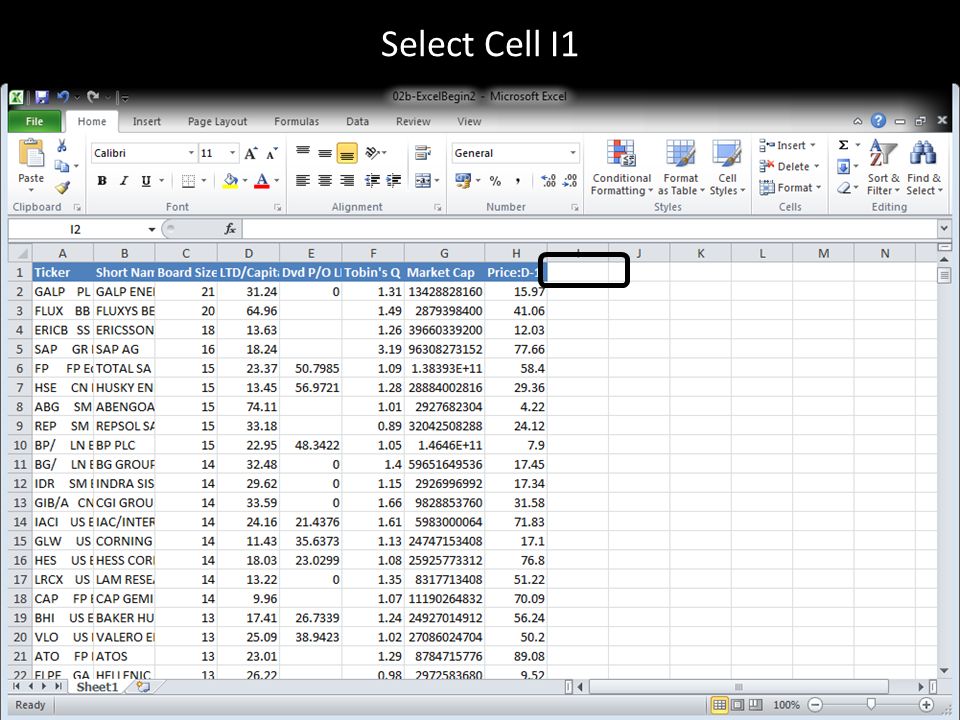Click the Paste clipboard icon

click(x=31, y=154)
